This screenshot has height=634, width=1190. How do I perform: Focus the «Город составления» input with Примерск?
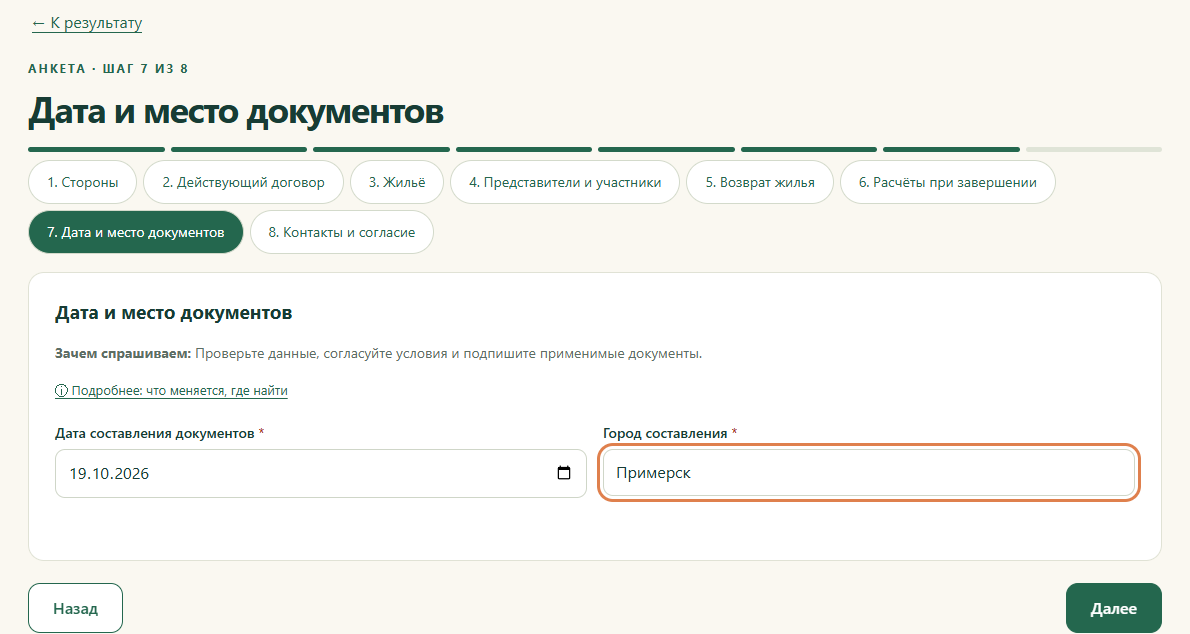pyautogui.click(x=869, y=473)
